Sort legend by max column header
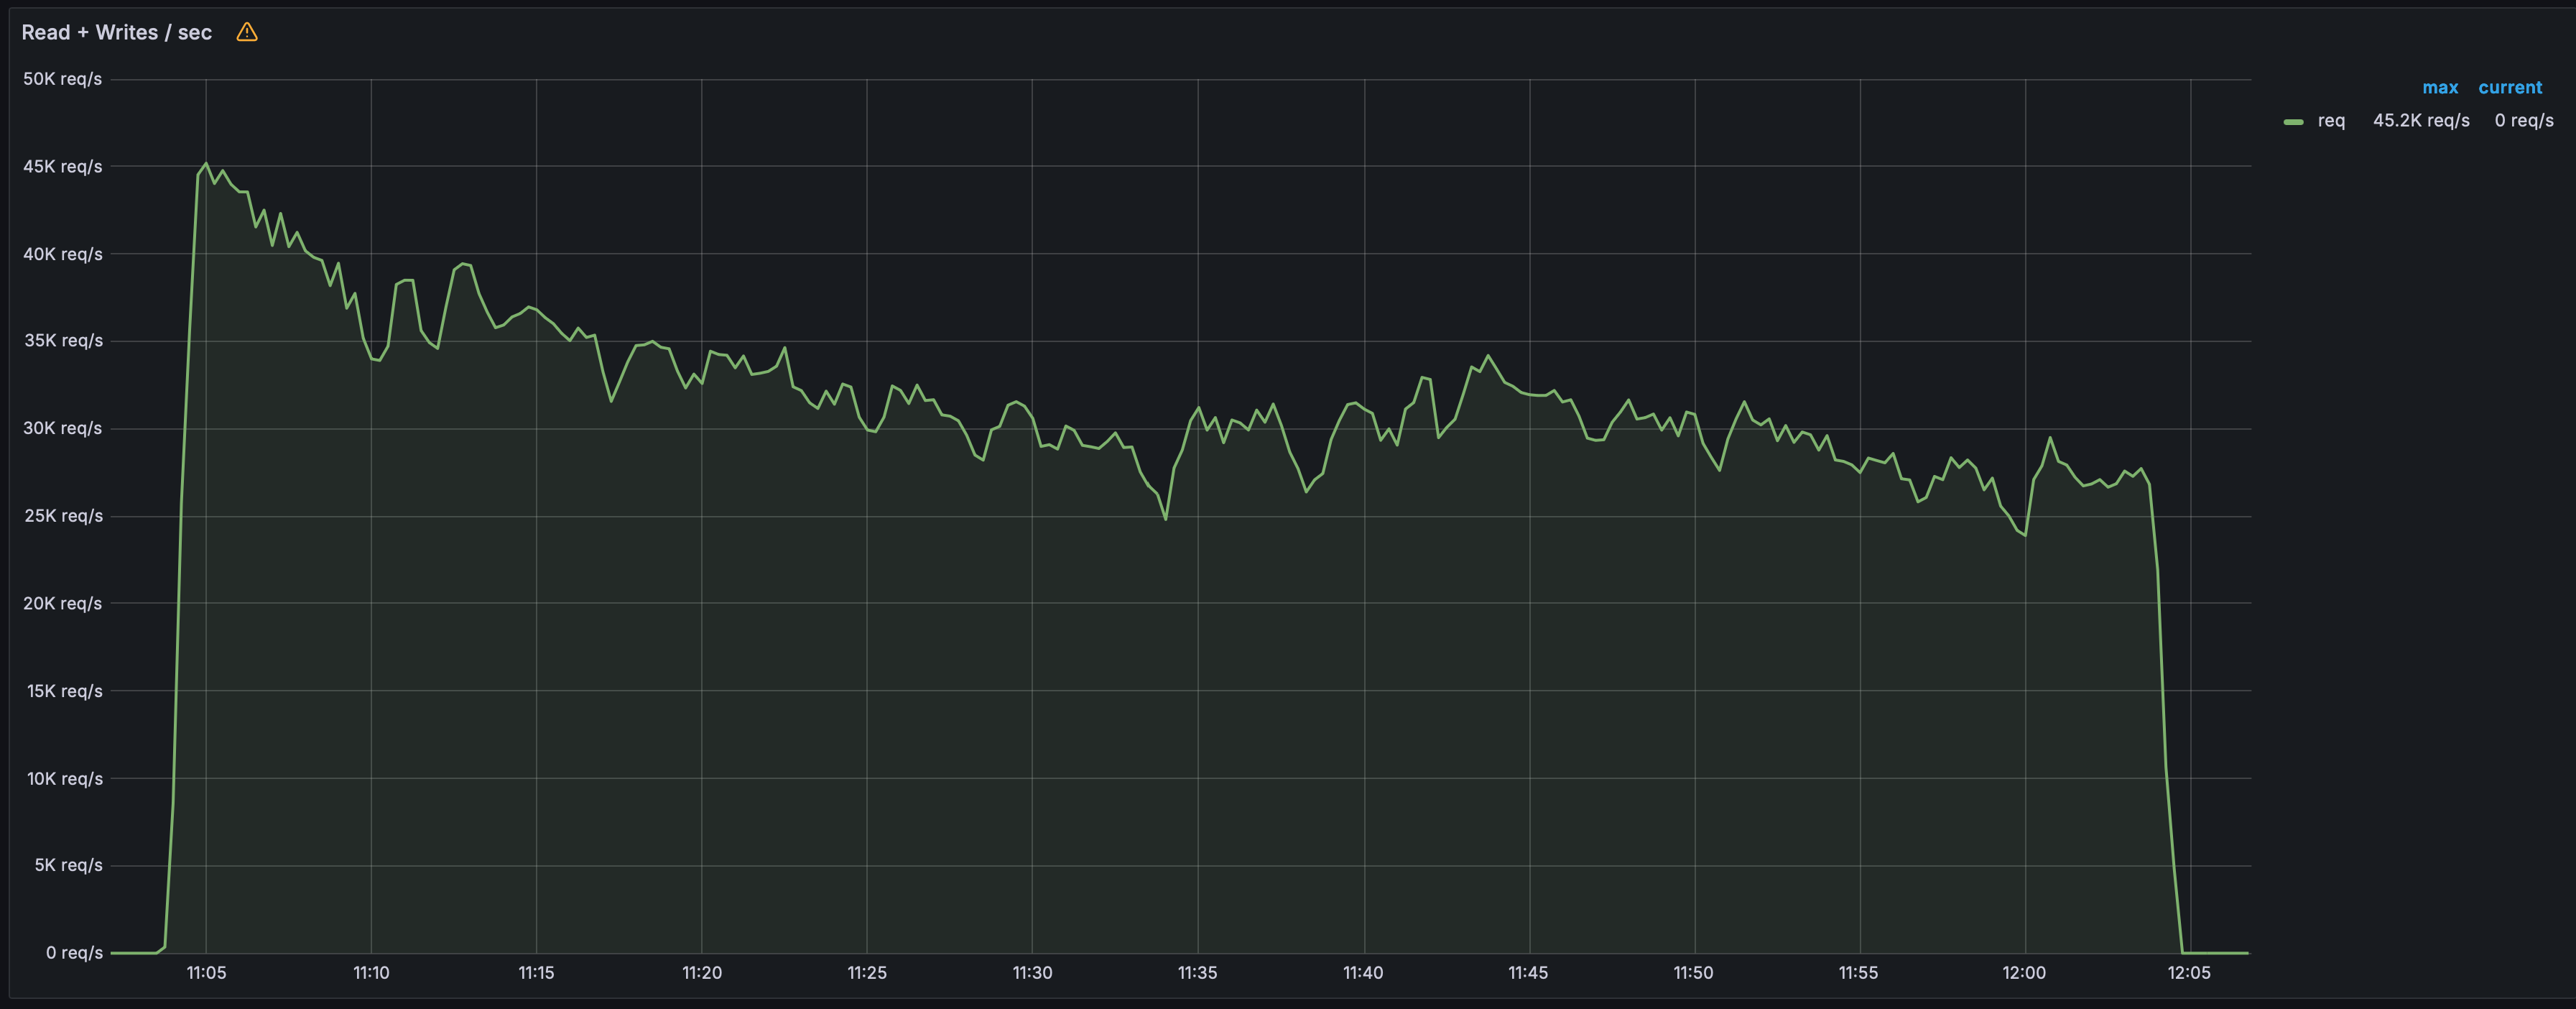 pyautogui.click(x=2439, y=88)
